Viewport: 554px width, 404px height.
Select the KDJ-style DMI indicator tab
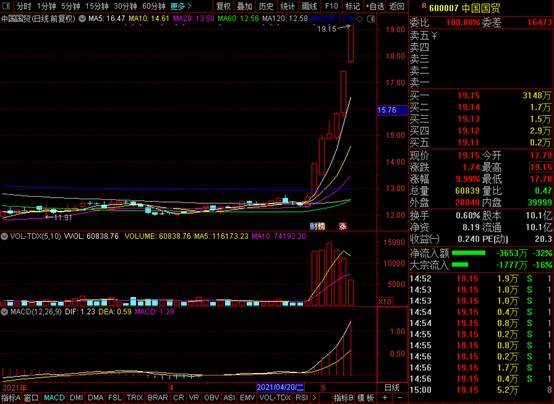click(76, 398)
